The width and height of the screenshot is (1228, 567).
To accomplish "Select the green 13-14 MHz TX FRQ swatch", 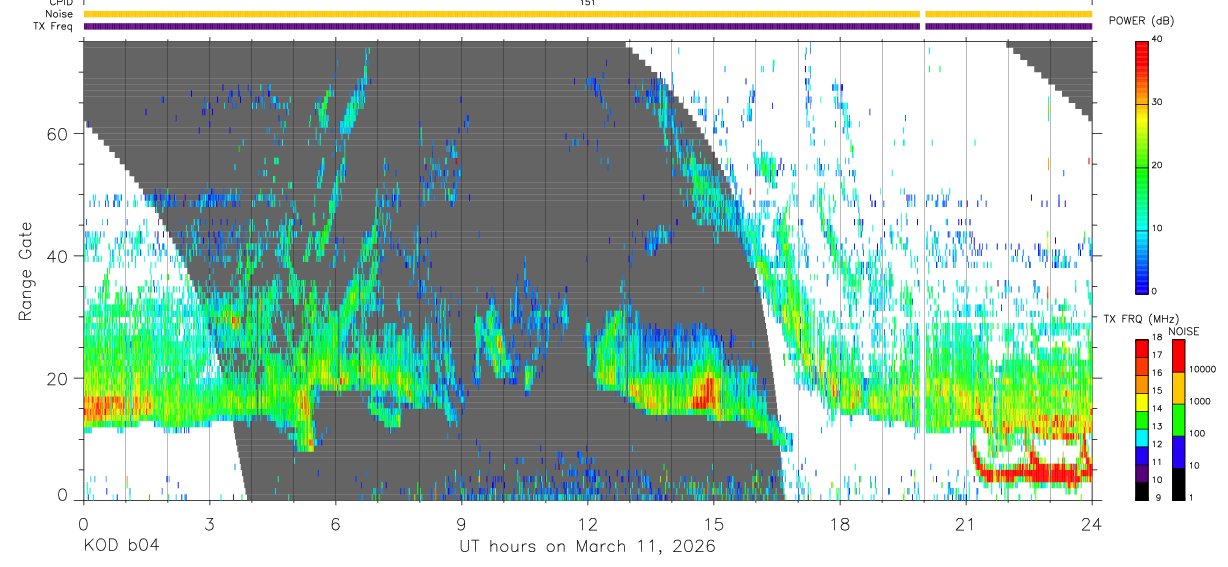I will 1142,420.
